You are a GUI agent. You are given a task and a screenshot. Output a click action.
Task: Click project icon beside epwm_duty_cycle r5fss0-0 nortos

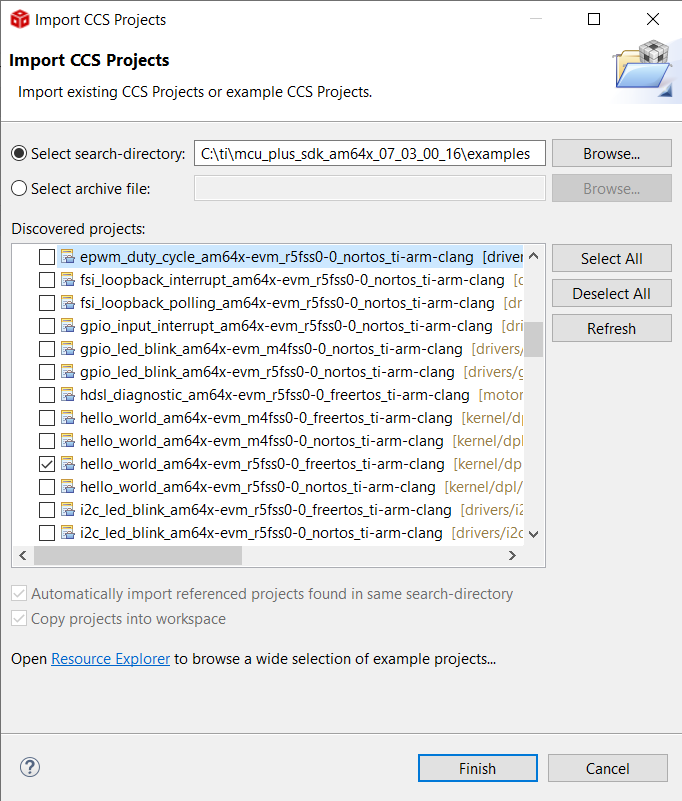click(68, 257)
